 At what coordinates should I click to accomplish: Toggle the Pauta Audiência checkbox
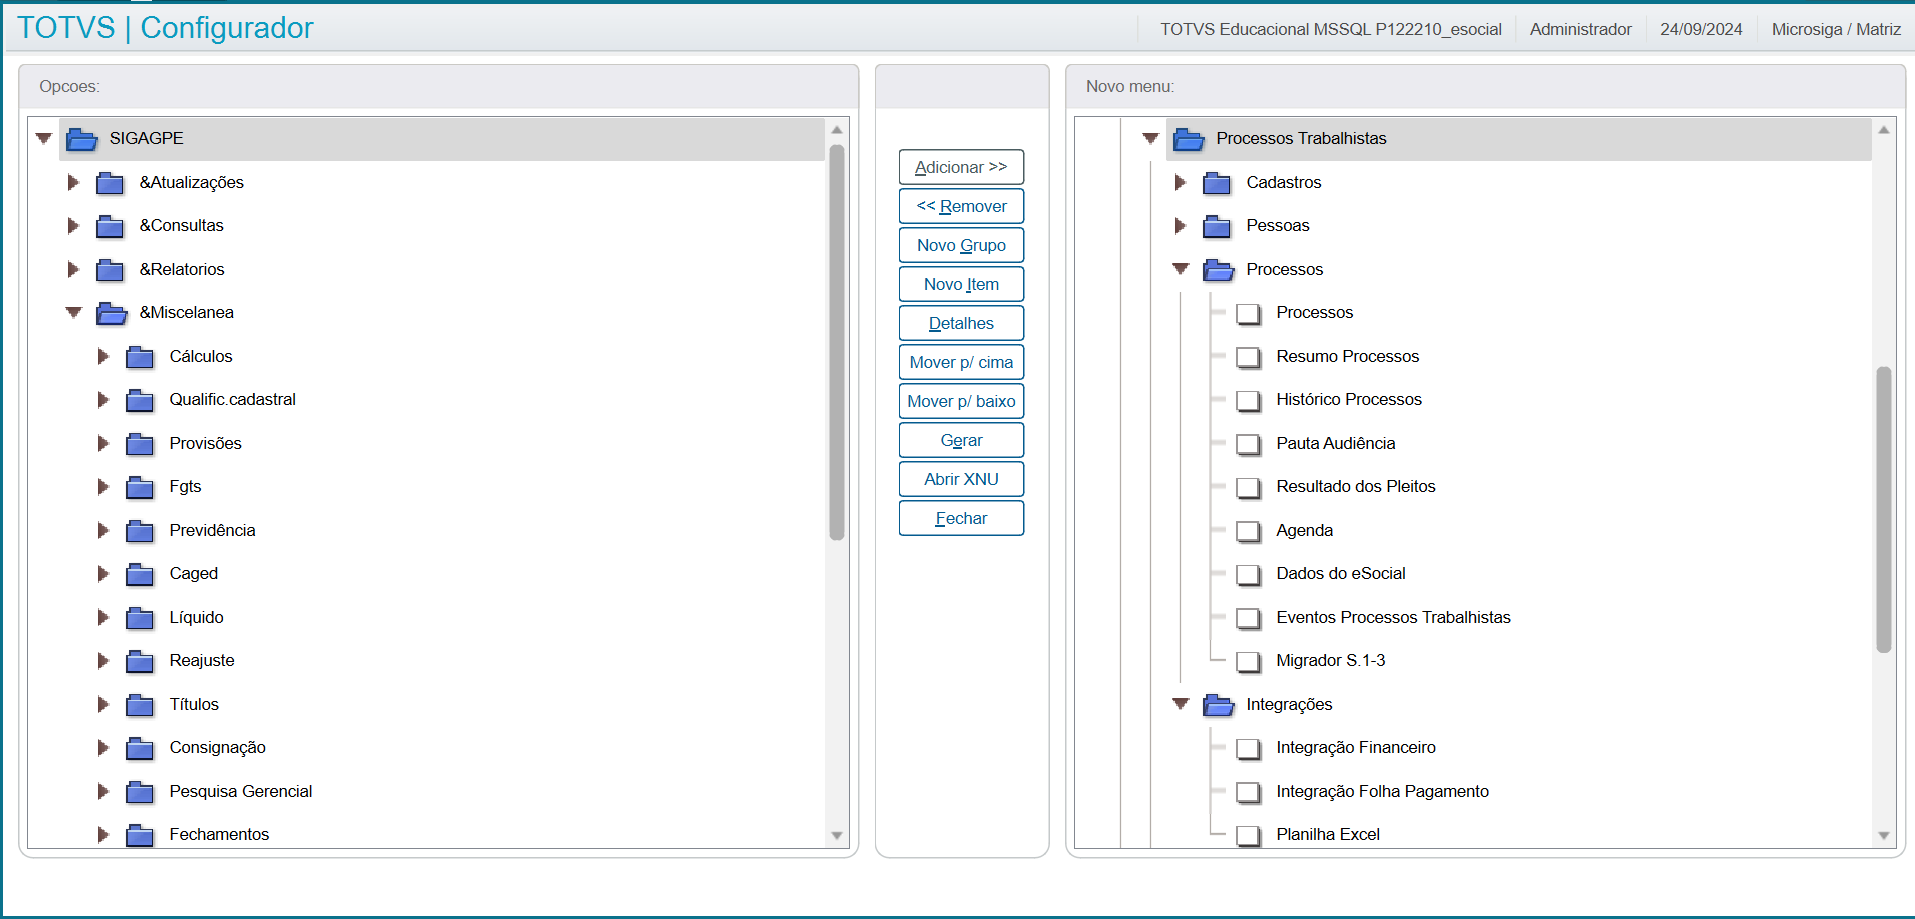1248,444
